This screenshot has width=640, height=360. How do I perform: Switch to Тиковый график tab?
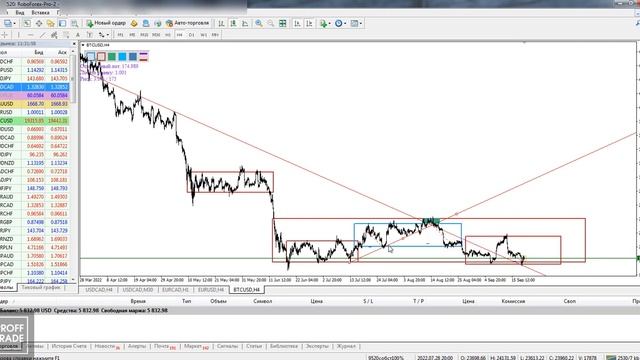[x=40, y=287]
